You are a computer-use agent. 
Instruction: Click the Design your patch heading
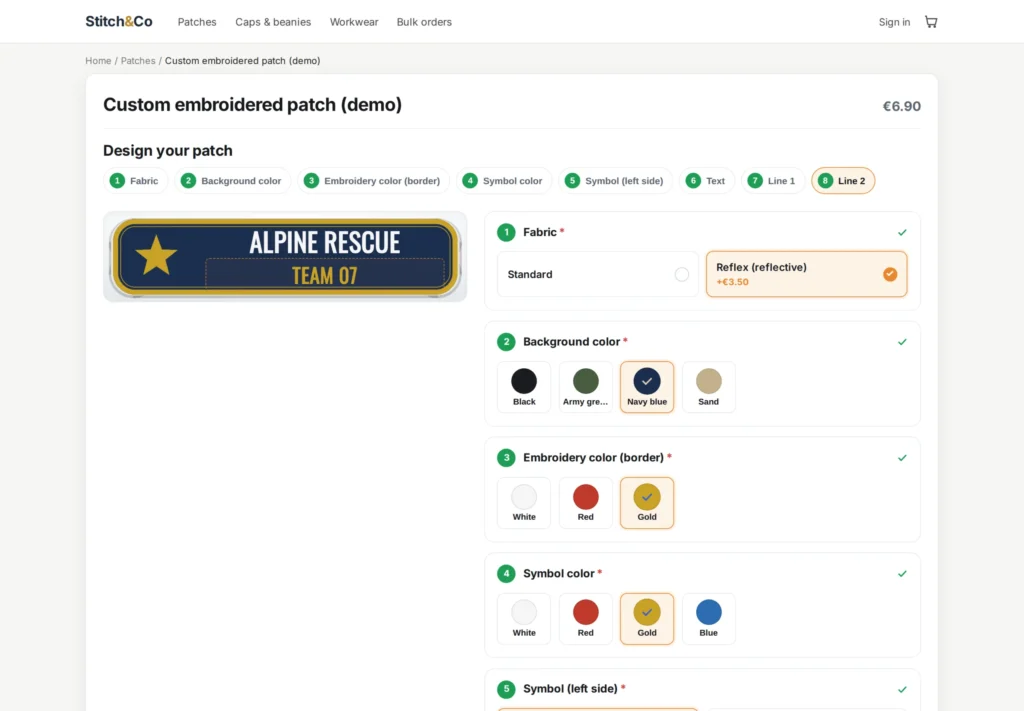click(x=168, y=151)
